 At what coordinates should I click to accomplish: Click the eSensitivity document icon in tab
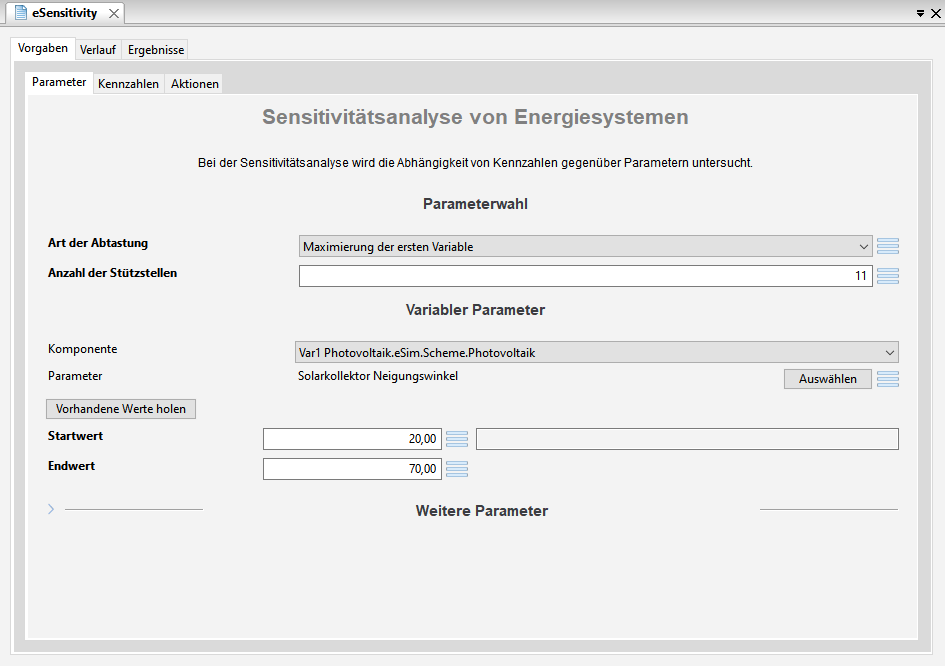coord(20,13)
